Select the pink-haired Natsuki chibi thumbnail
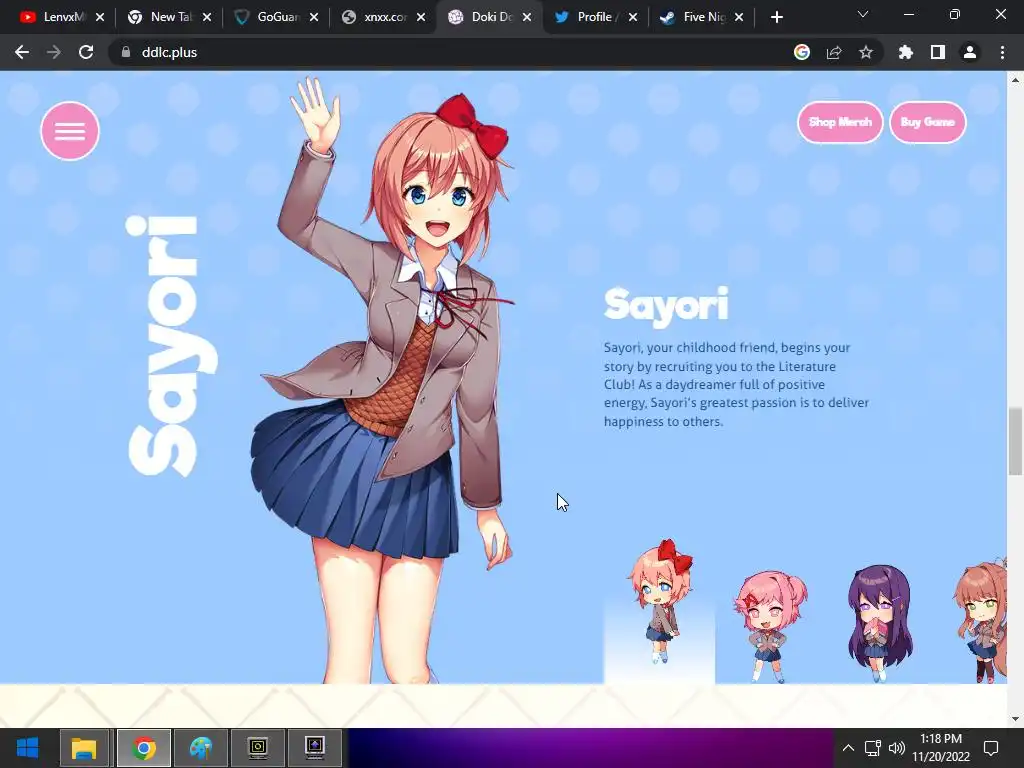This screenshot has height=768, width=1024. click(770, 626)
